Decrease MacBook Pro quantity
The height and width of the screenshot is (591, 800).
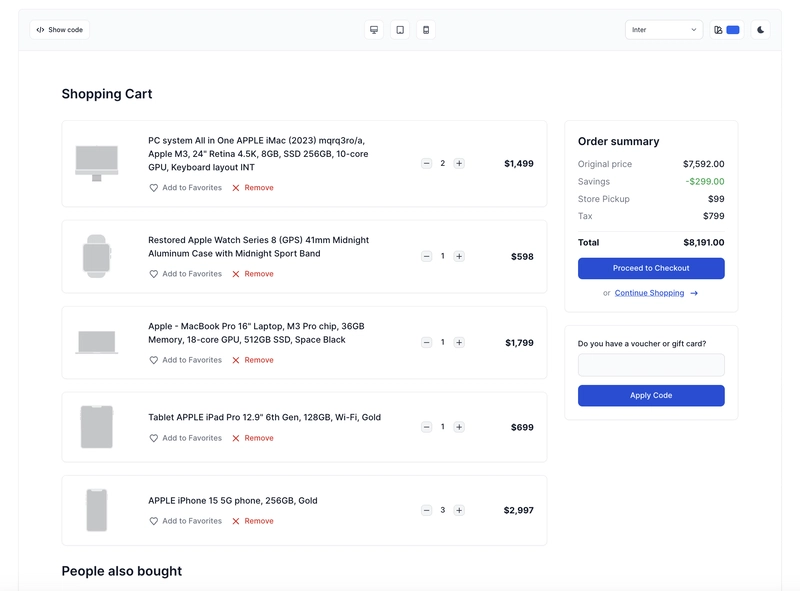click(x=427, y=342)
